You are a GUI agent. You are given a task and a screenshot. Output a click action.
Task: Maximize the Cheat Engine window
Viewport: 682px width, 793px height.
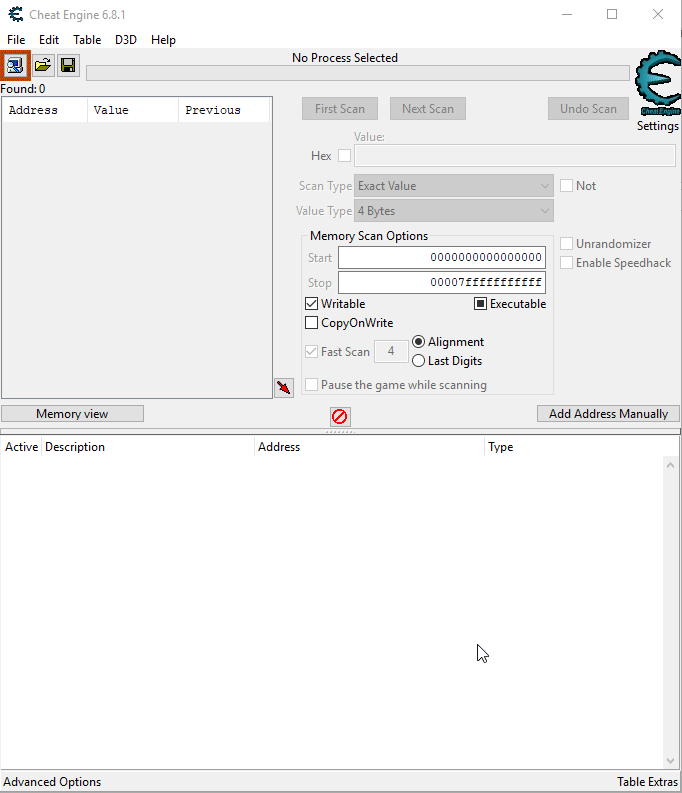coord(612,14)
